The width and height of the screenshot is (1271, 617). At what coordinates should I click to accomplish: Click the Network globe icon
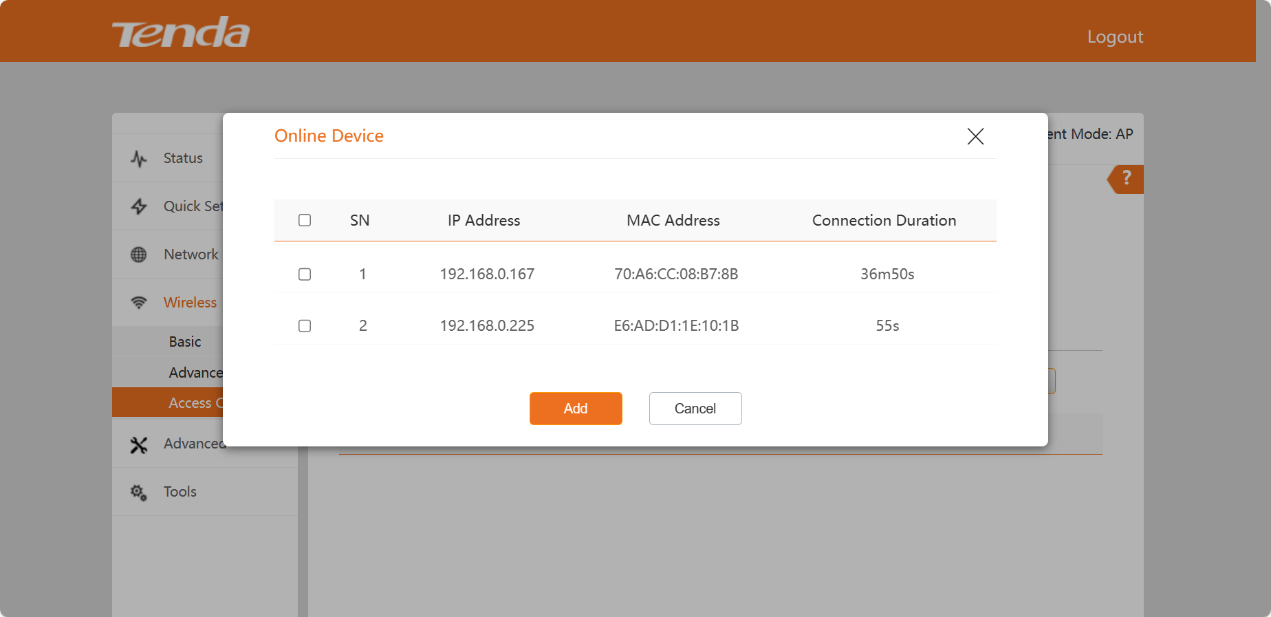pos(139,255)
